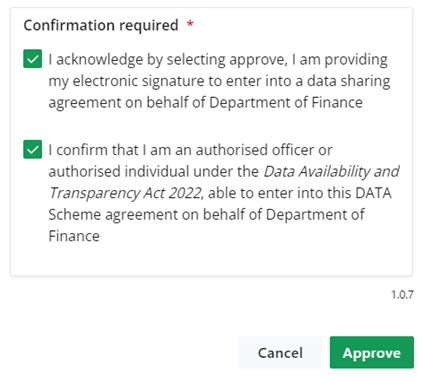Click the green Approve button

[372, 353]
